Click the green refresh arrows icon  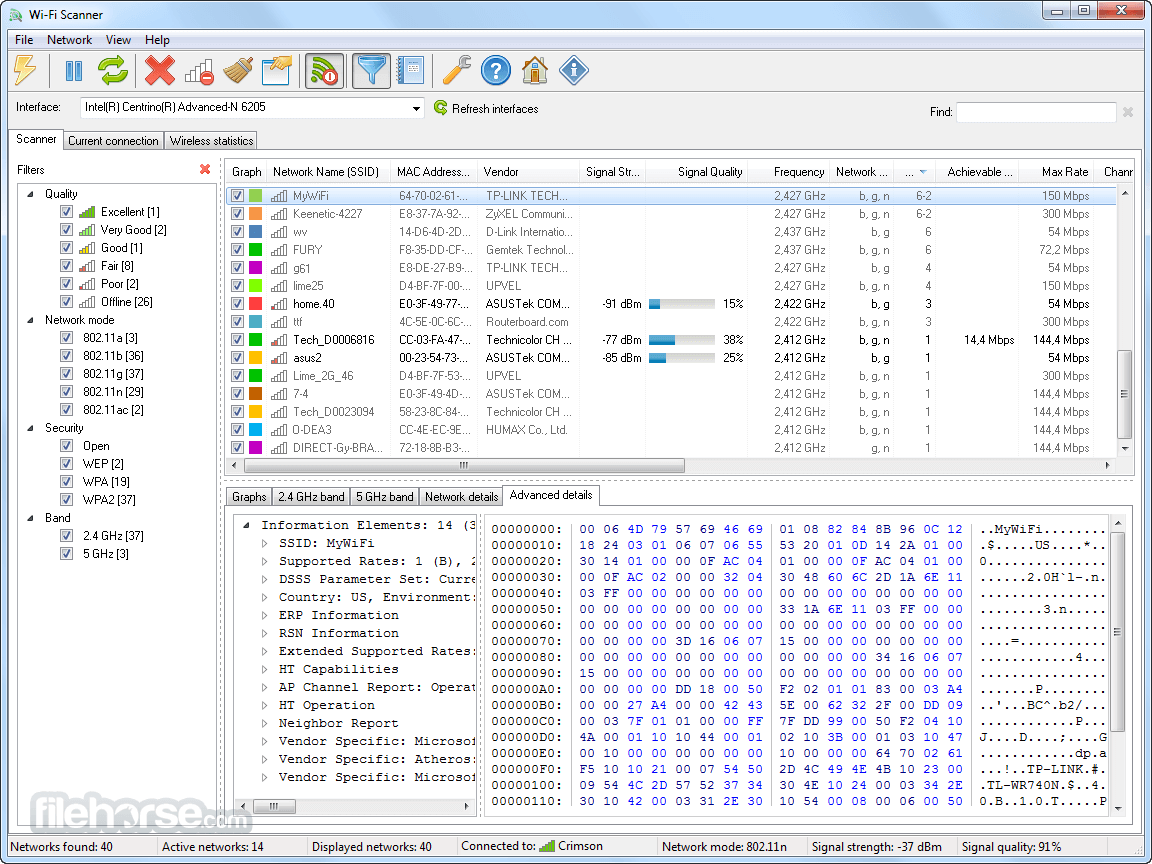point(113,71)
